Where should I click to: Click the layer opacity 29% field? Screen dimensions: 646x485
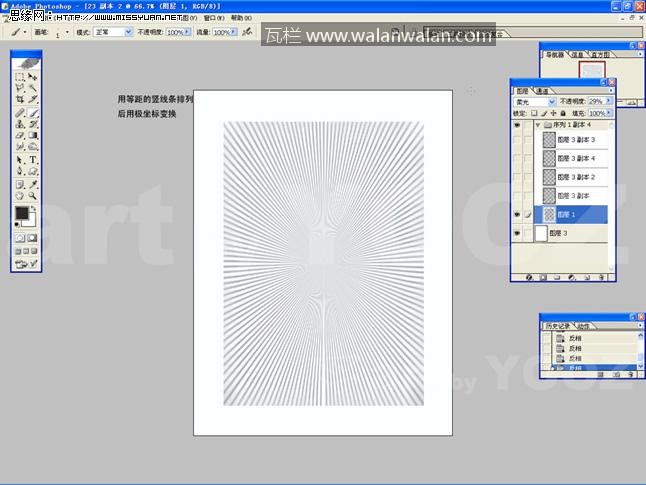pos(595,102)
